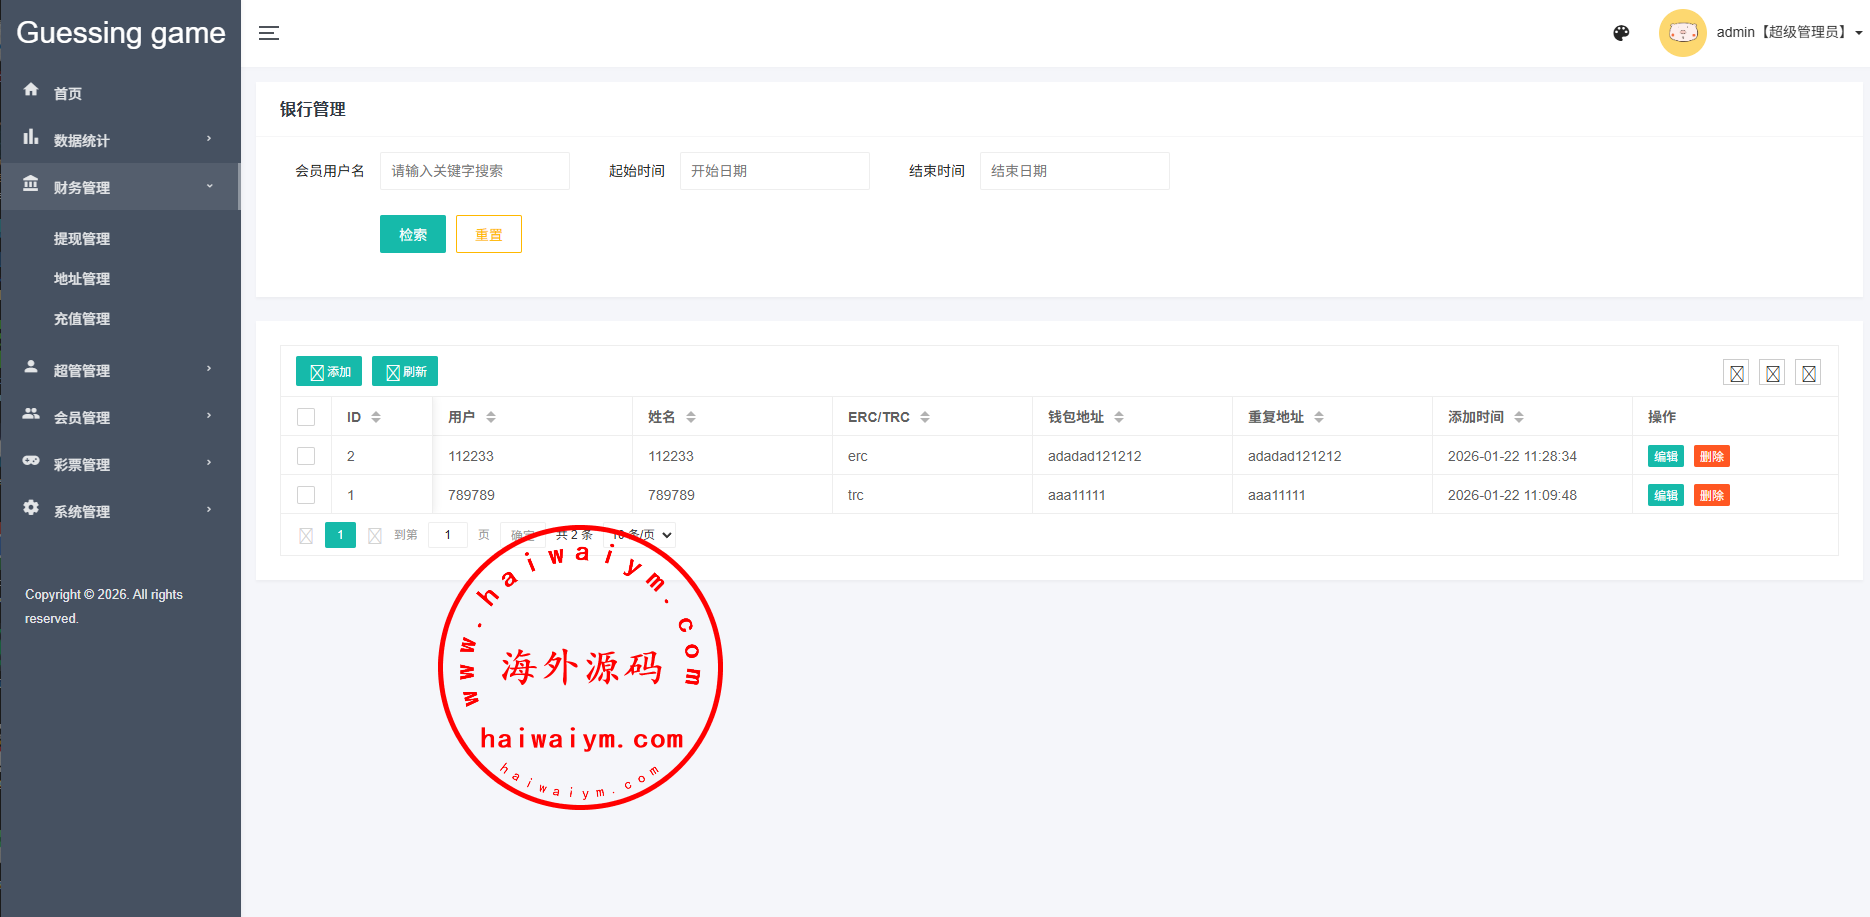1870x917 pixels.
Task: Toggle the select-all checkbox in table header
Action: coord(306,417)
